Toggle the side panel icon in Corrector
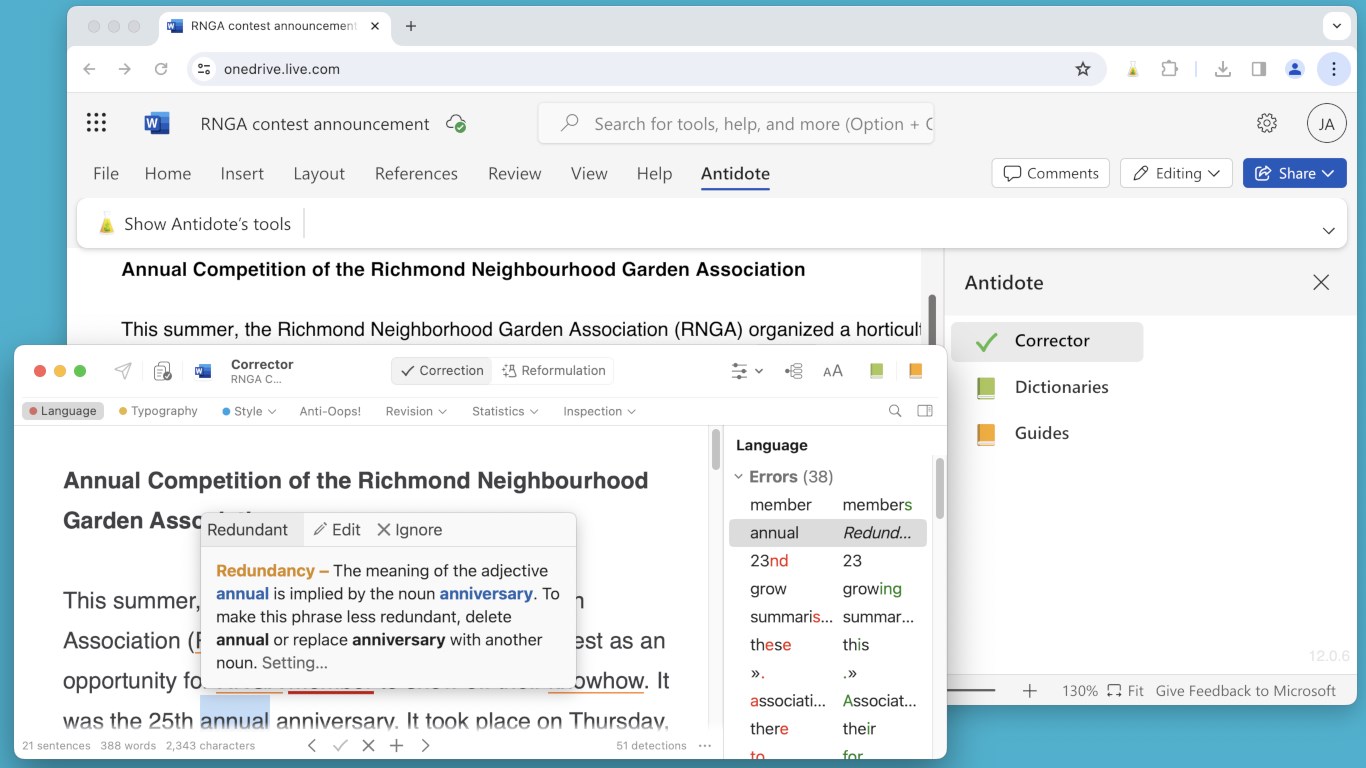 (x=925, y=411)
